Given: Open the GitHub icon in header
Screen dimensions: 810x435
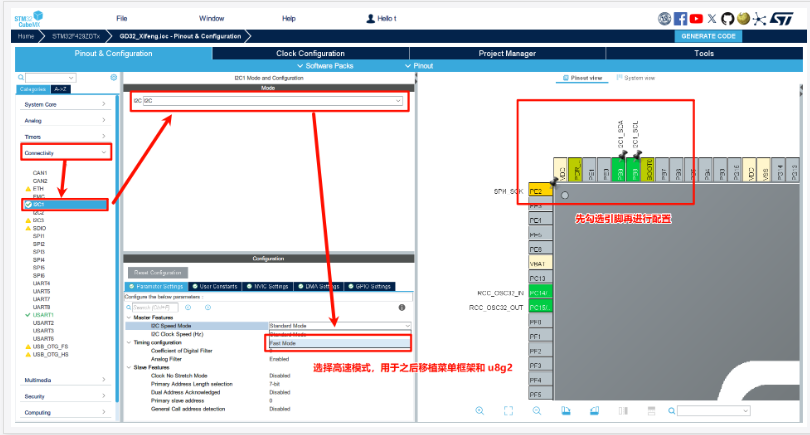Looking at the screenshot, I should click(727, 19).
